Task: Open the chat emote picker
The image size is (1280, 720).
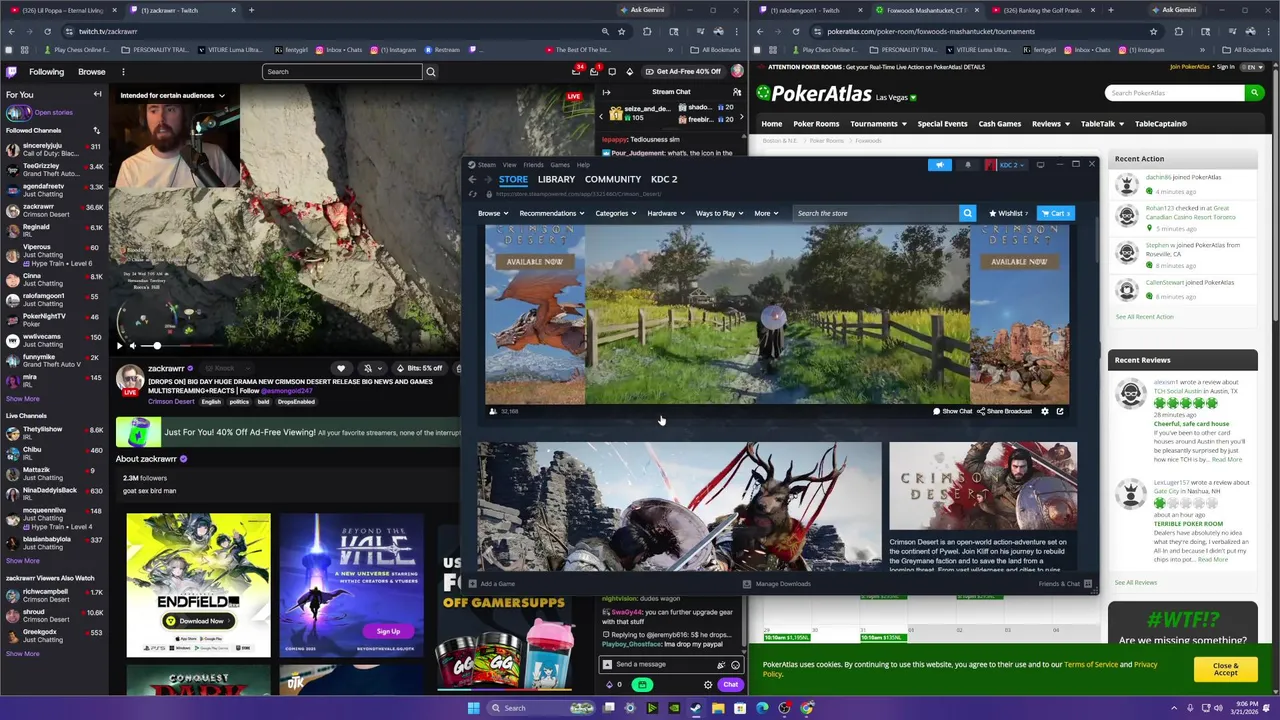Action: click(x=735, y=665)
